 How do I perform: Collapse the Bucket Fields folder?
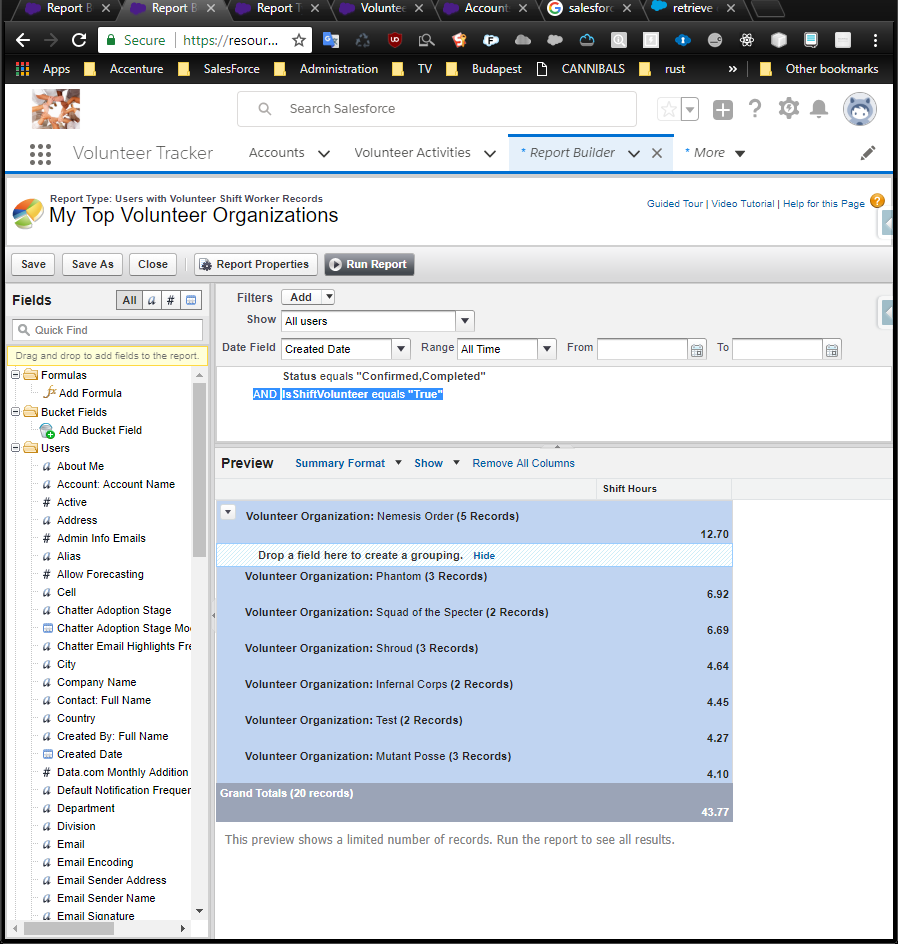16,412
